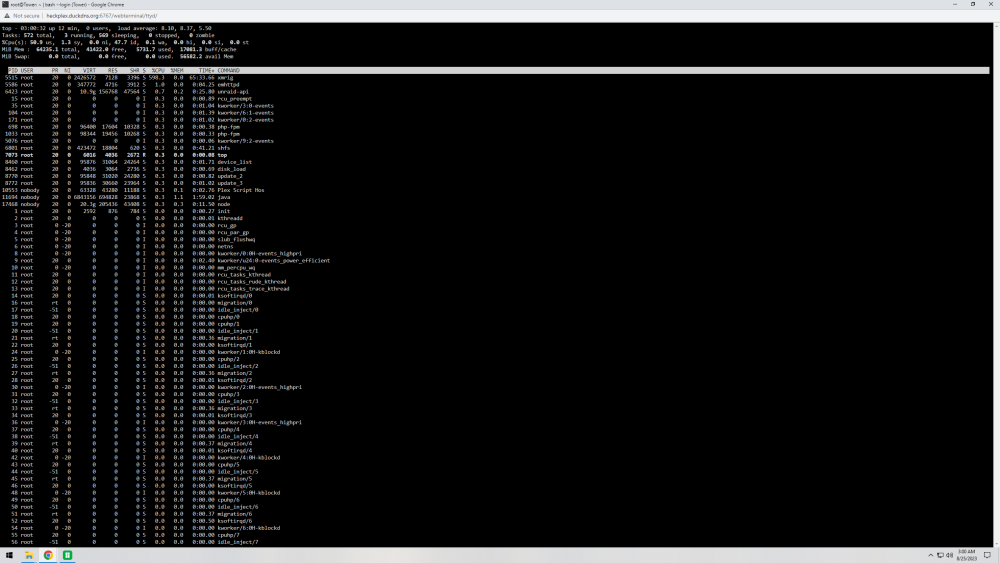Click the MiB Mem summary line
This screenshot has width=1000, height=563.
click(x=119, y=50)
